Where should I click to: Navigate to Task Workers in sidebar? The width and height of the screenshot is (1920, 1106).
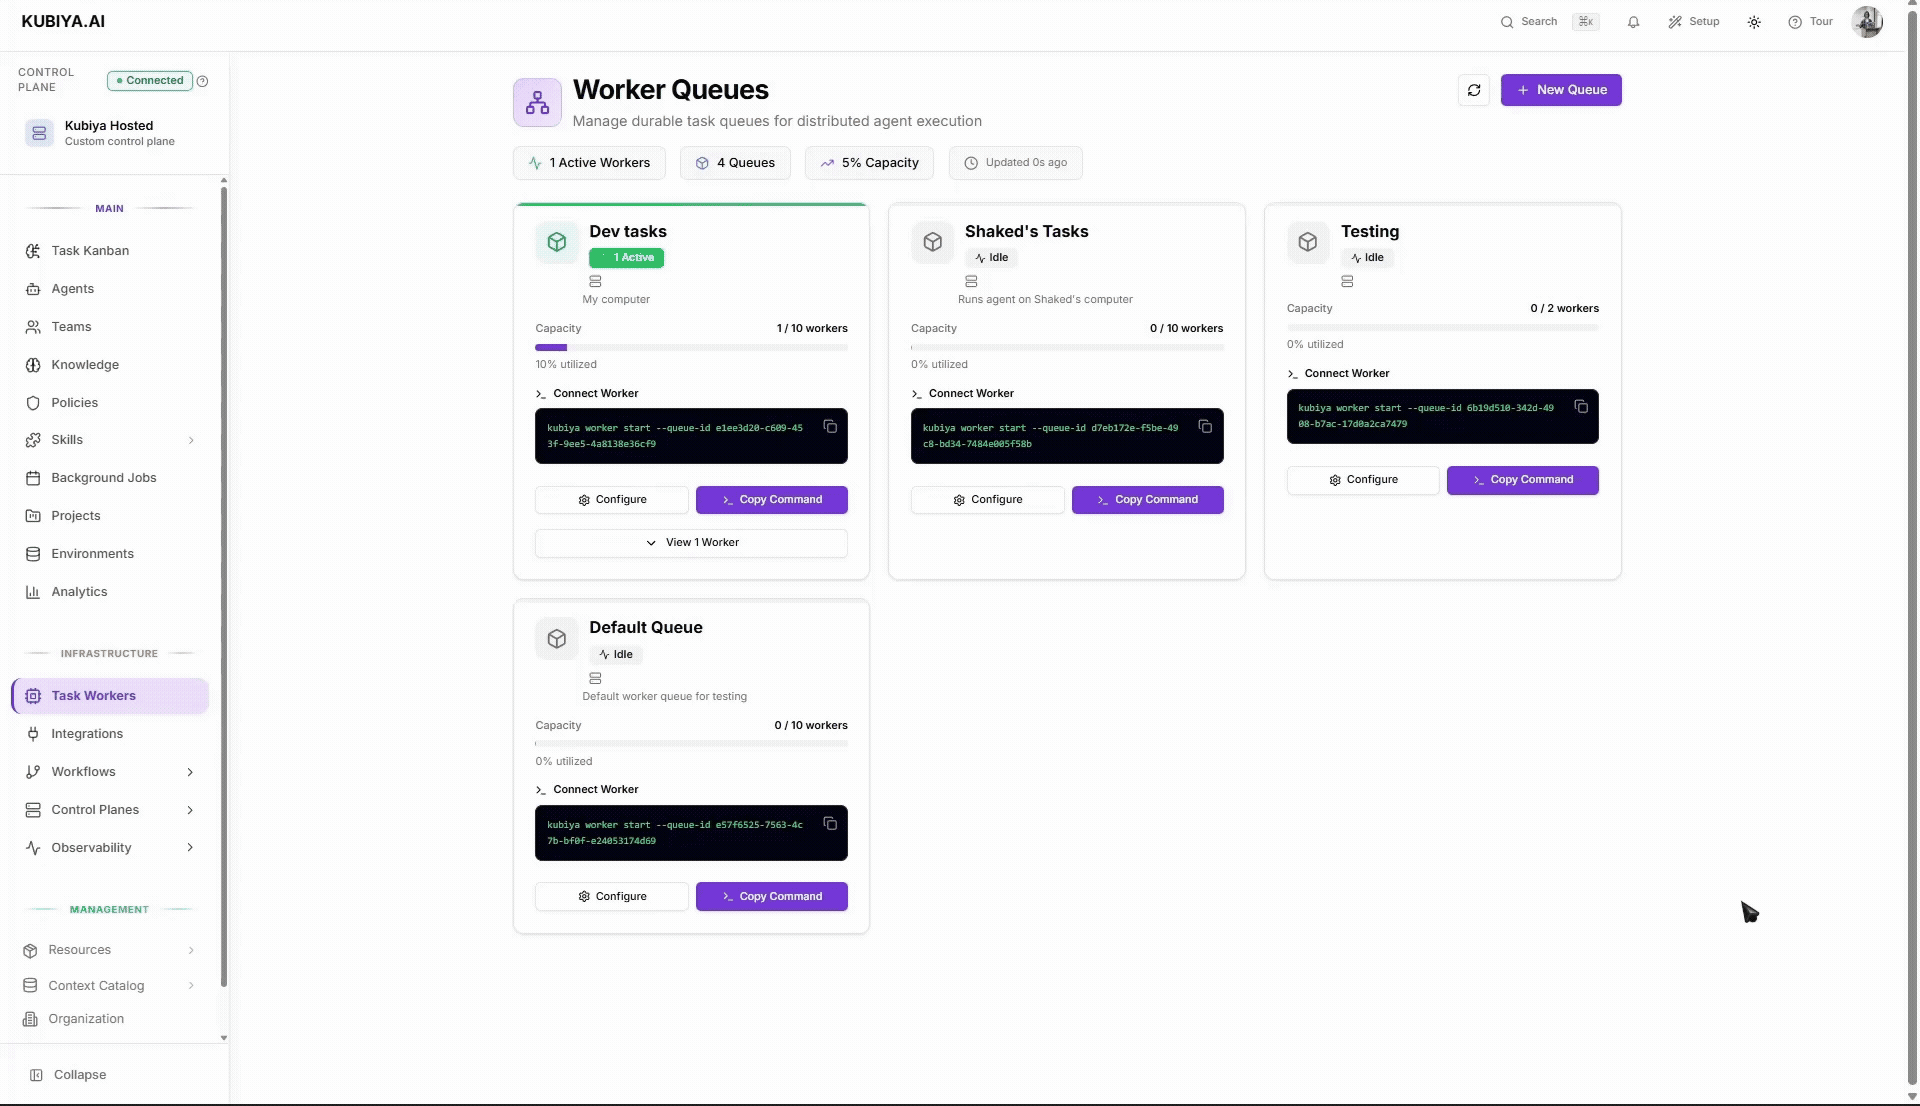108,695
